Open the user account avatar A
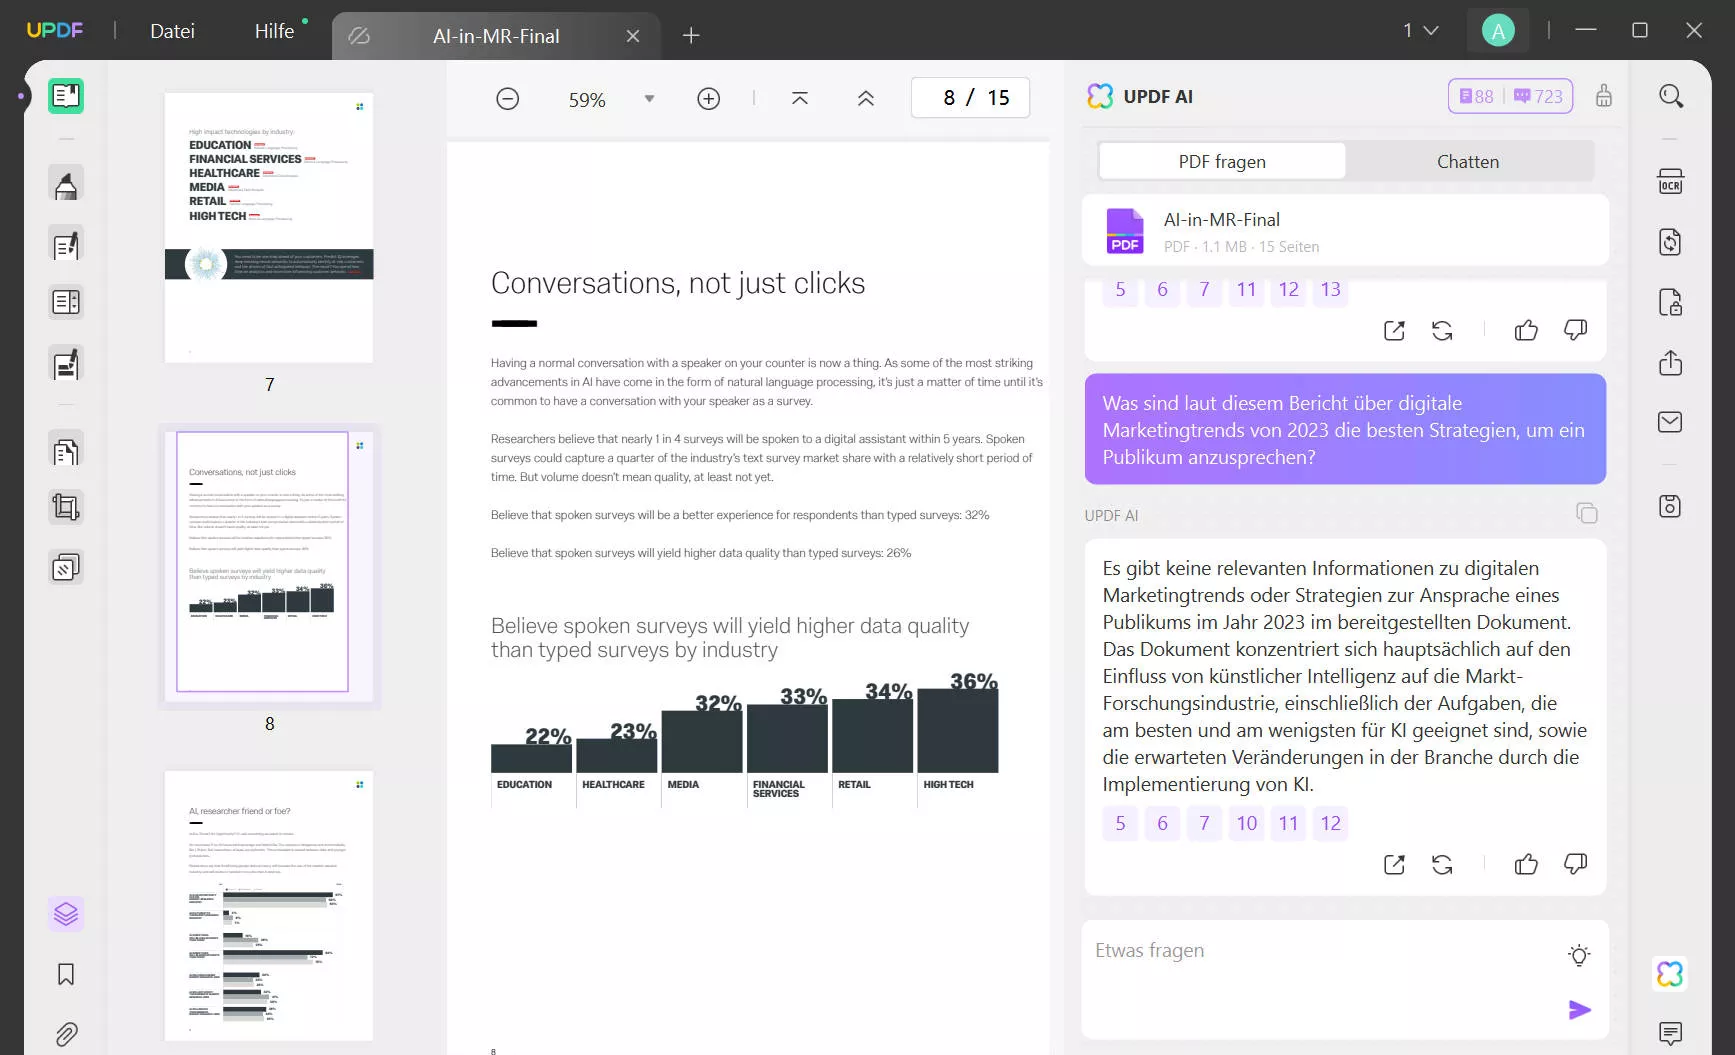This screenshot has height=1055, width=1735. click(x=1498, y=31)
